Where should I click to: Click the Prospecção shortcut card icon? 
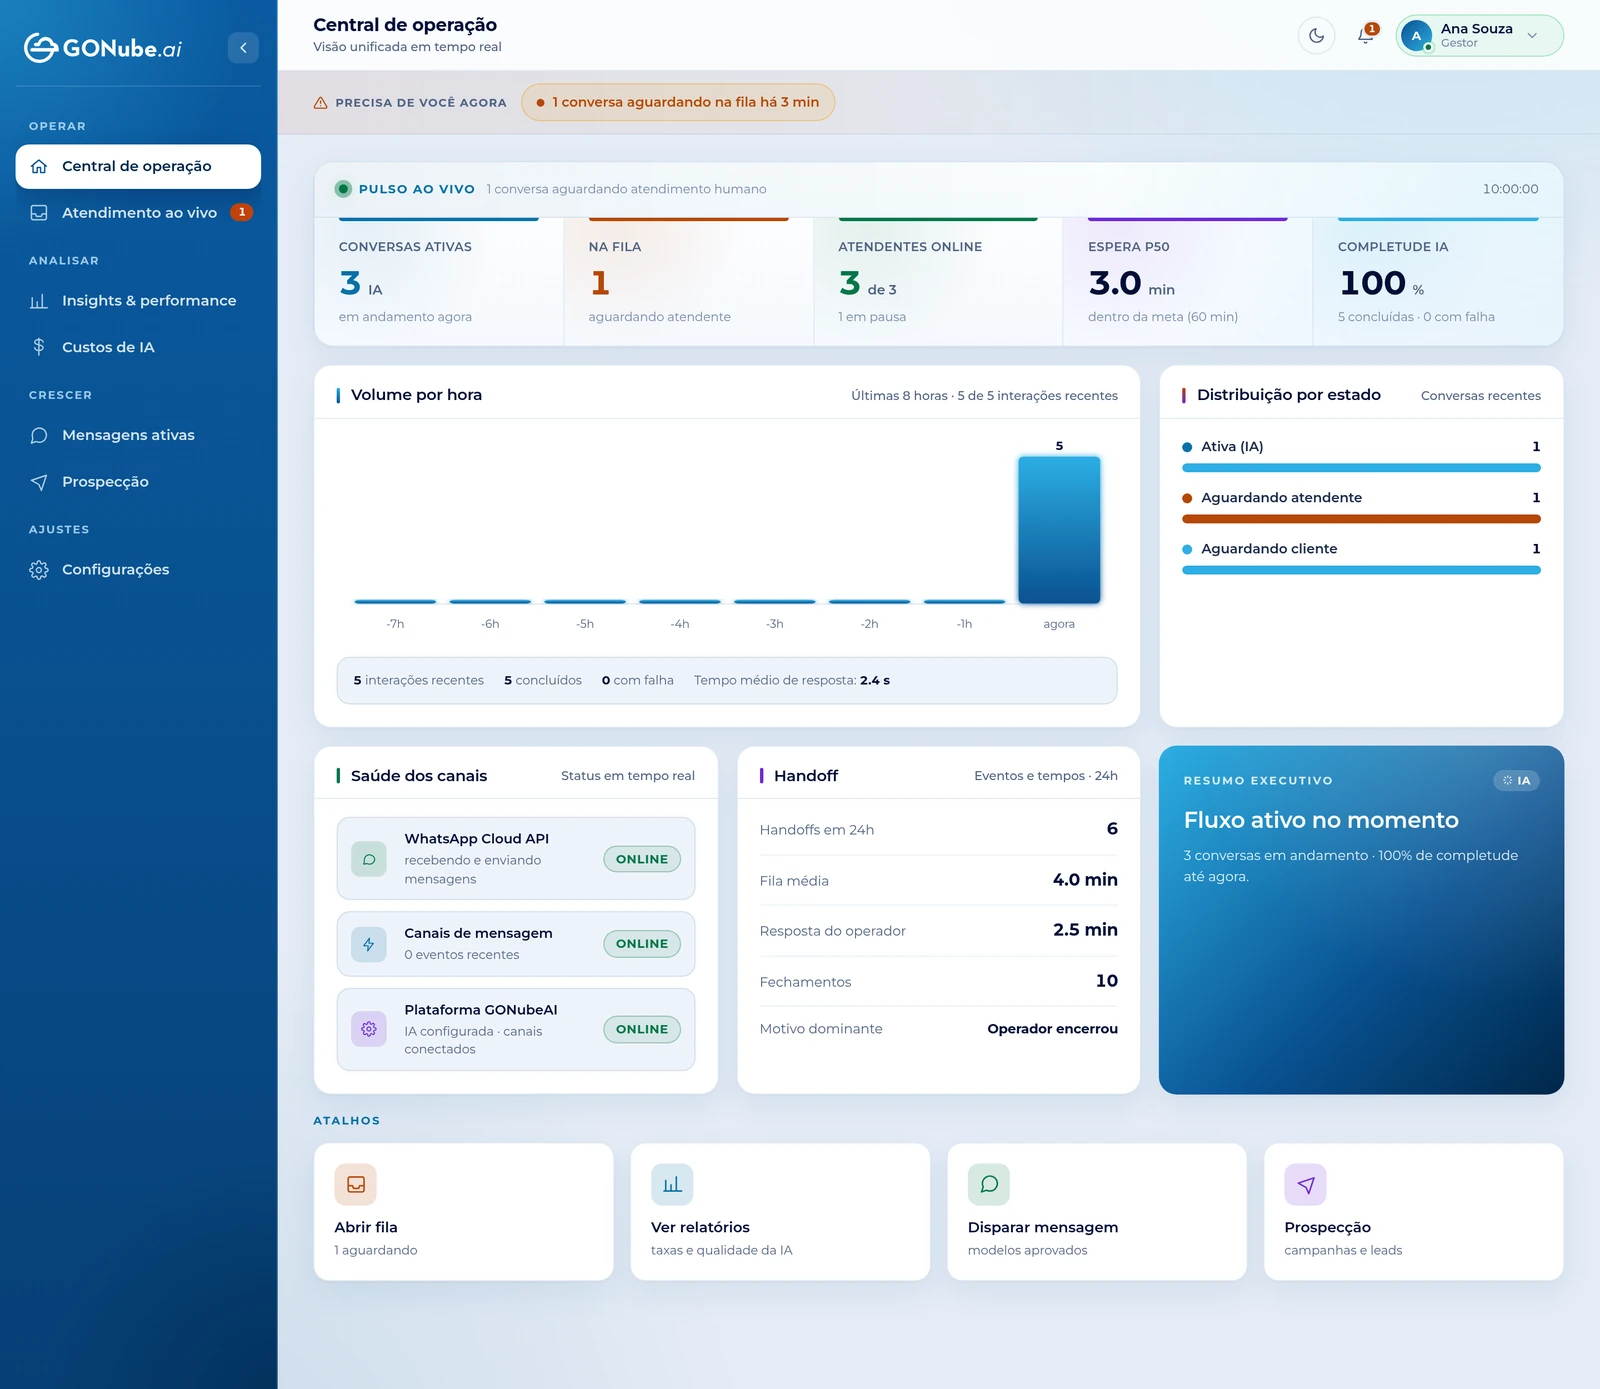(x=1306, y=1185)
